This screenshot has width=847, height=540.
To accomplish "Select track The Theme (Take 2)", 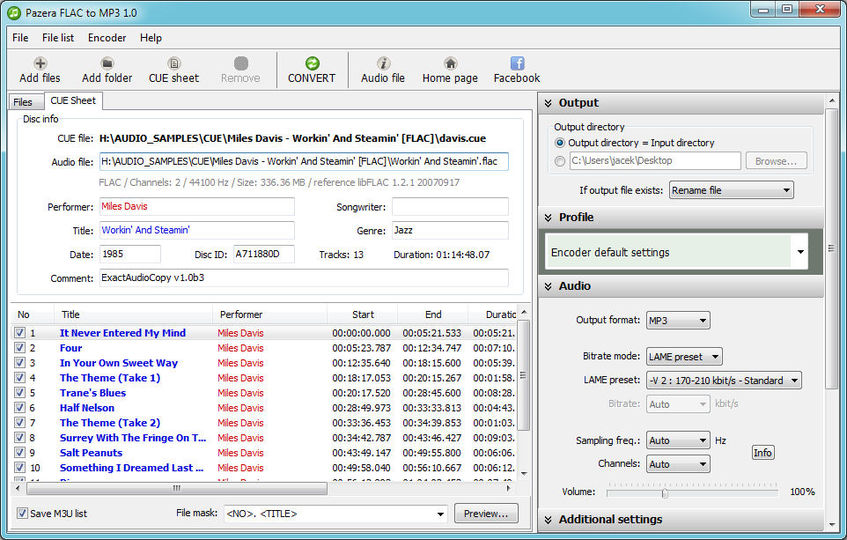I will 110,422.
